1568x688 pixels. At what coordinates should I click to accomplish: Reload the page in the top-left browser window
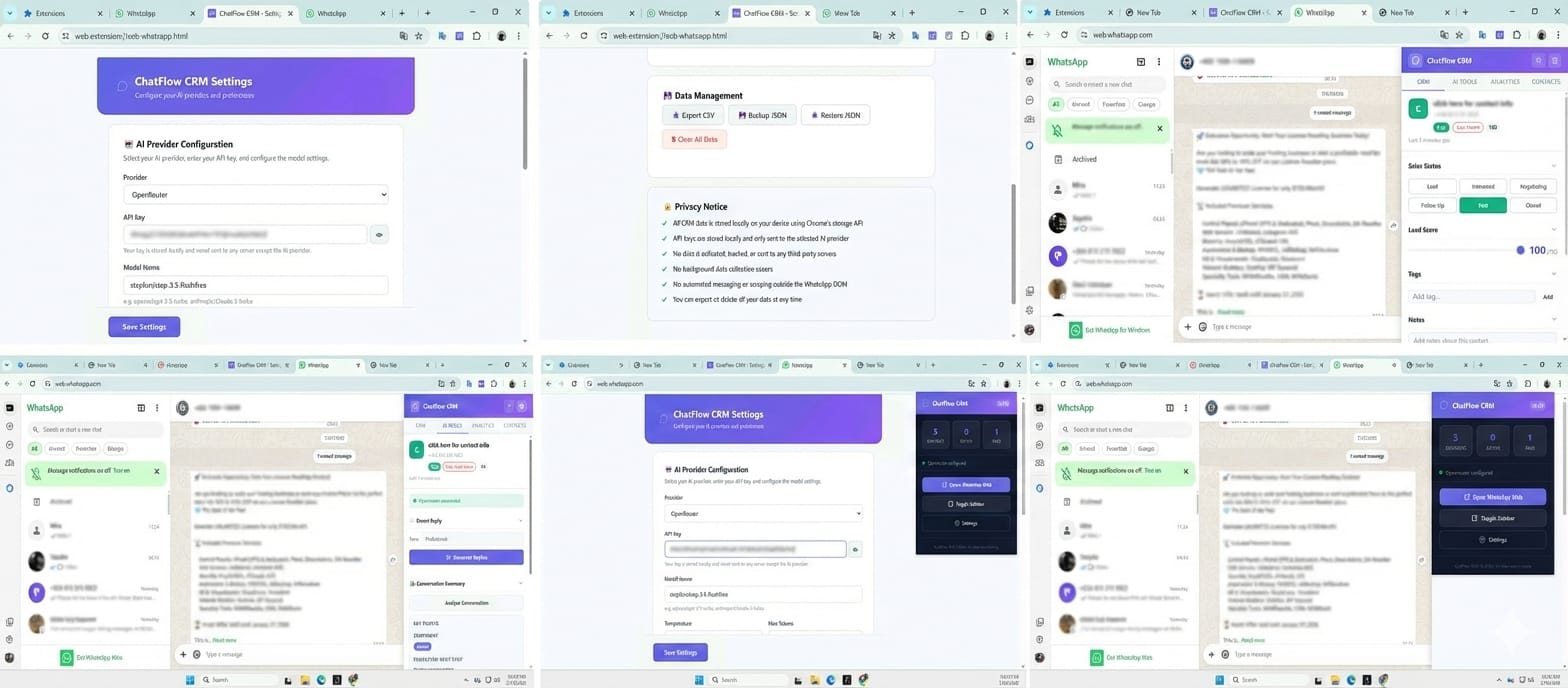tap(45, 35)
